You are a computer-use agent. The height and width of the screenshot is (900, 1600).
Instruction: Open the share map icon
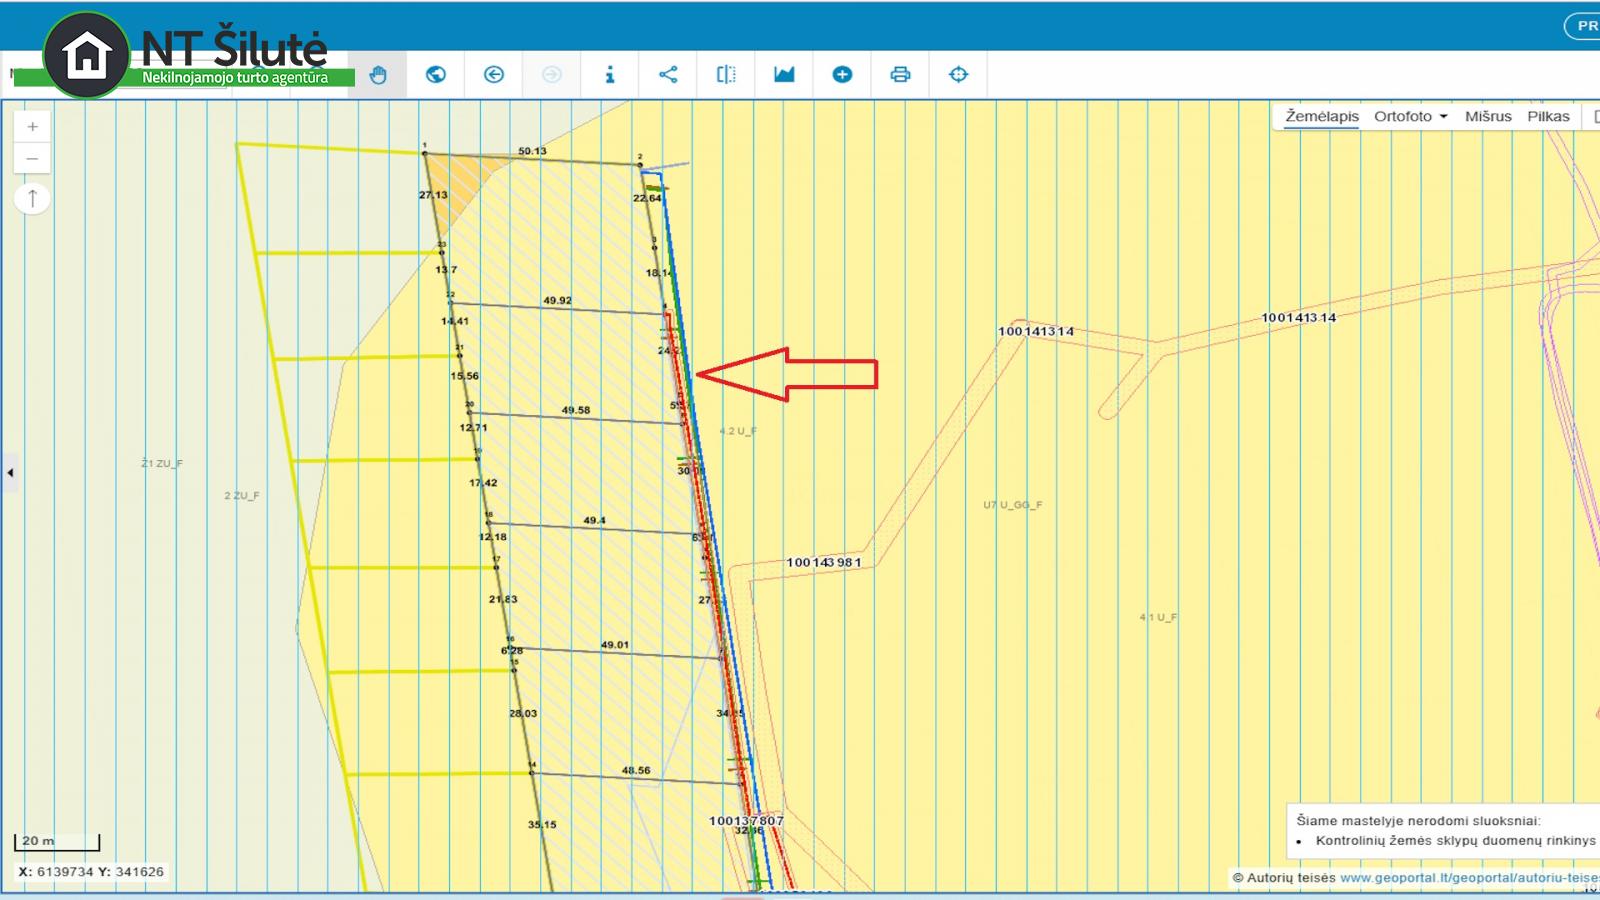coord(668,75)
